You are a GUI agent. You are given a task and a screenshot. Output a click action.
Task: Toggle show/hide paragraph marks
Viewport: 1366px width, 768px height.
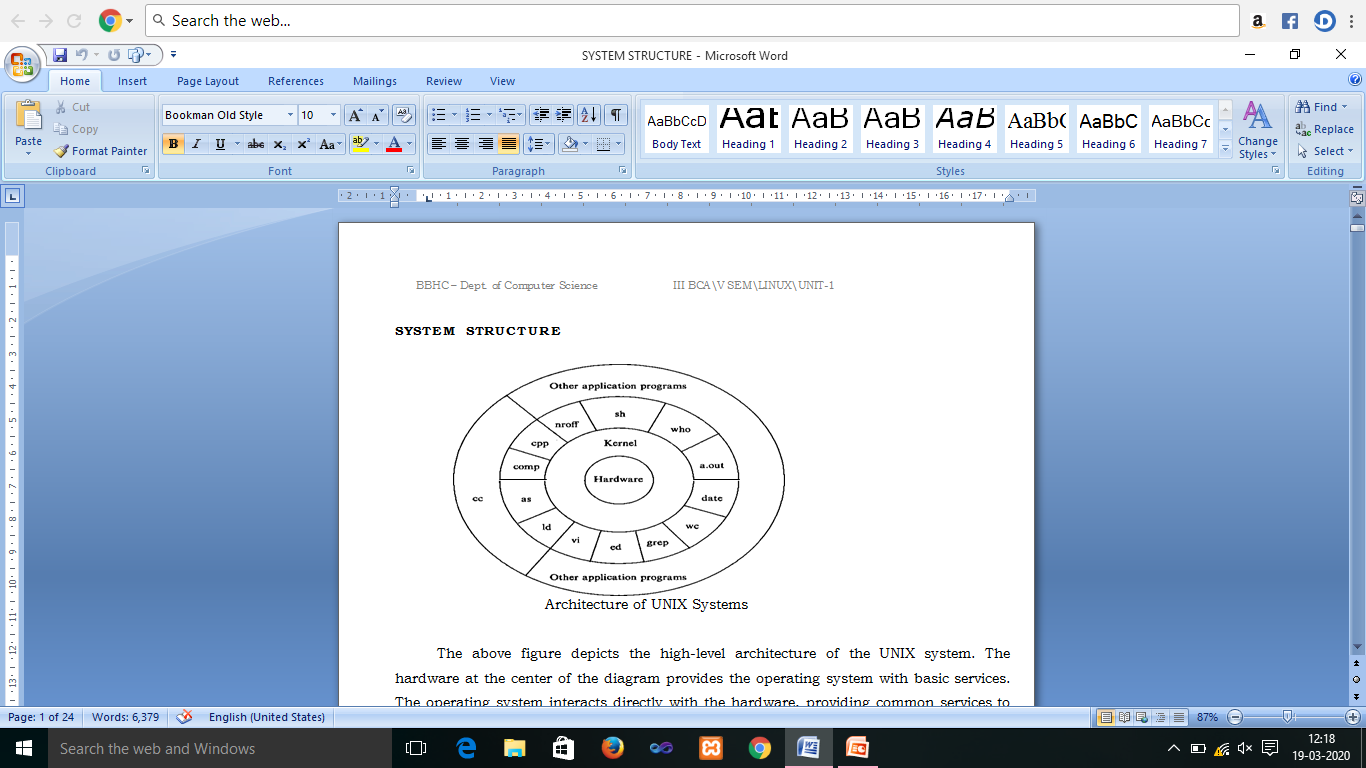coord(616,115)
